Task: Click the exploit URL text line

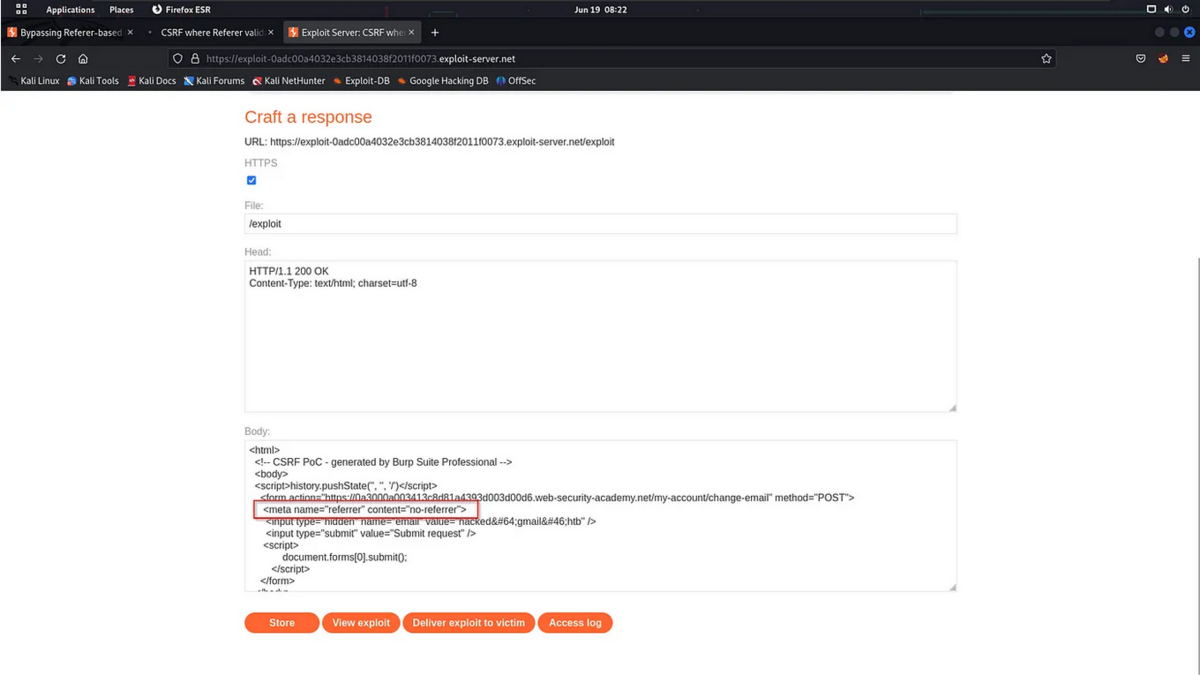Action: 430,142
